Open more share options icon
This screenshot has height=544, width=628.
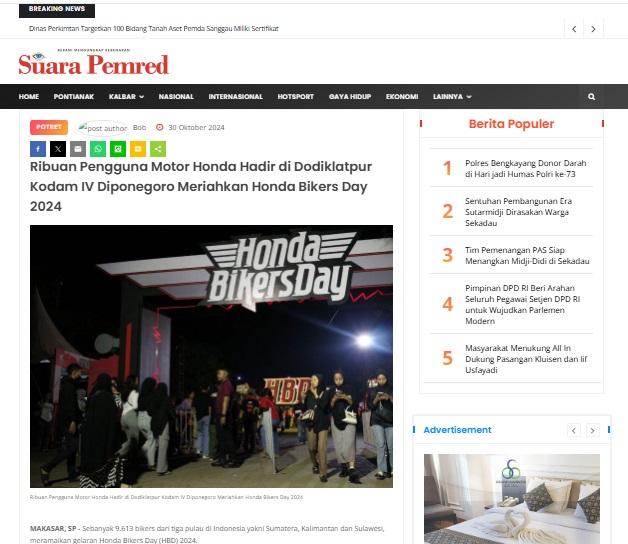click(x=158, y=149)
